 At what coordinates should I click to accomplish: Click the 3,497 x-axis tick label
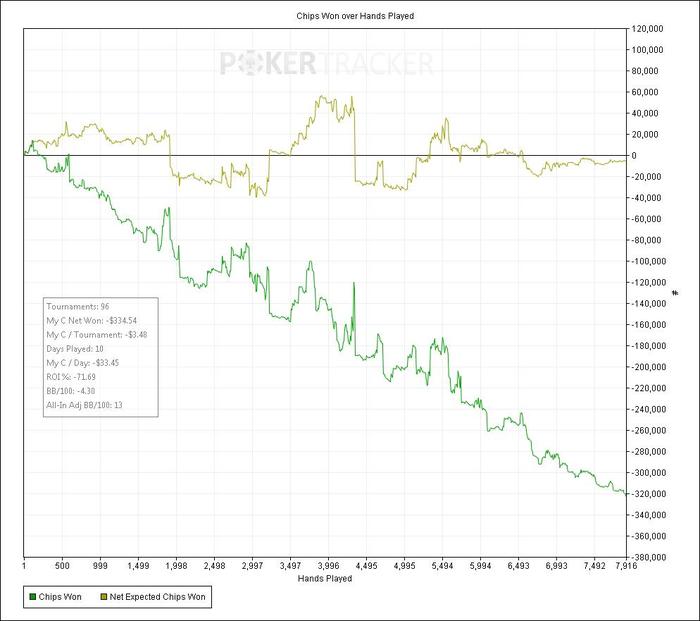tap(290, 566)
